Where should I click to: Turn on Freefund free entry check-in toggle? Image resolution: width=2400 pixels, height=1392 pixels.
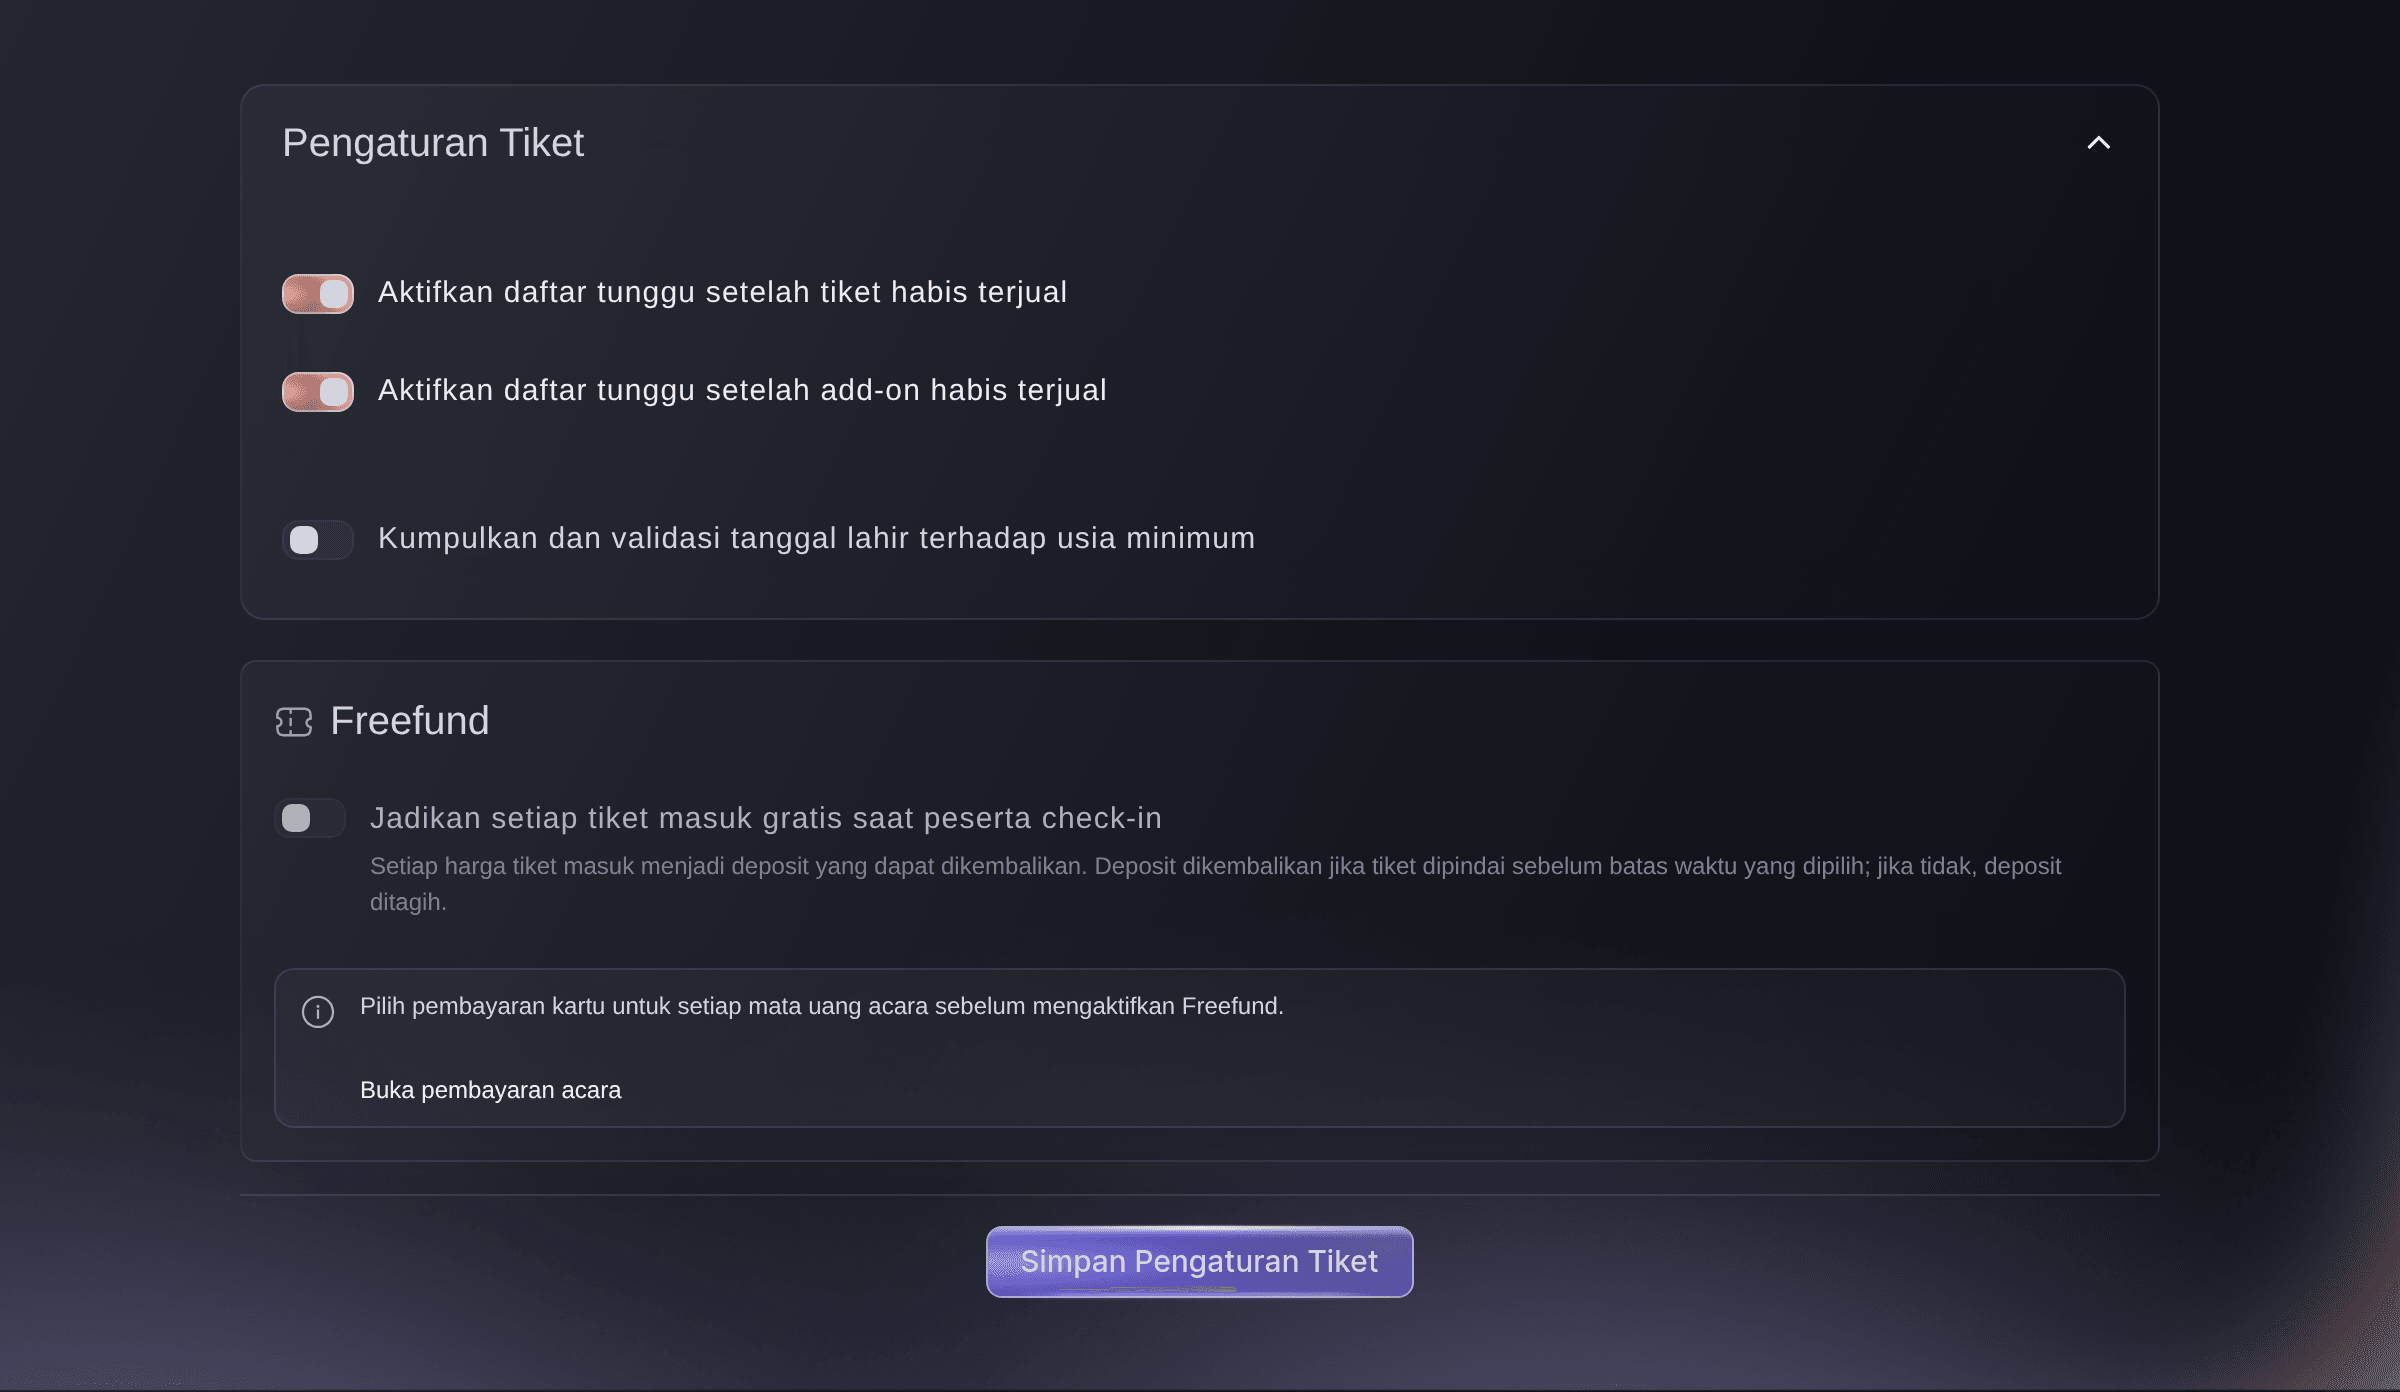310,818
